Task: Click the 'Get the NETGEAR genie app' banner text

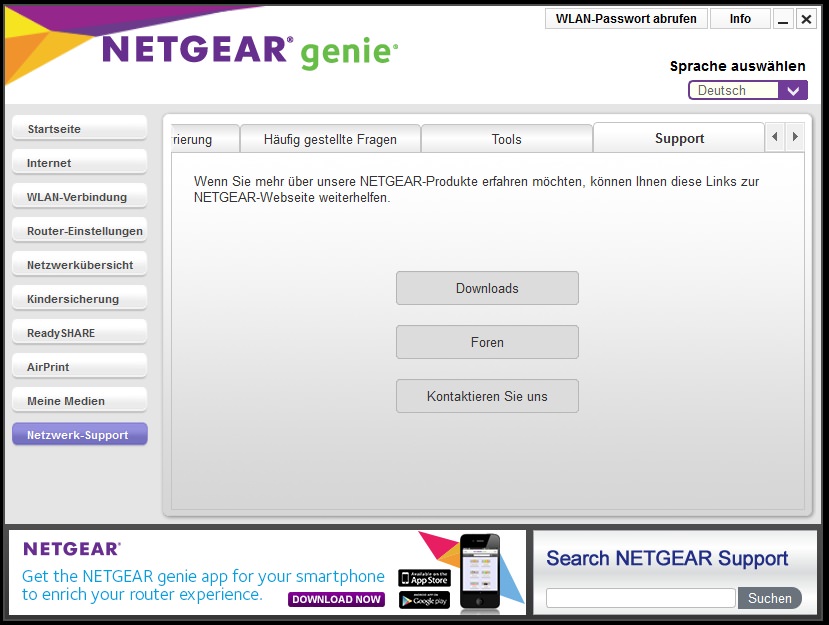Action: pyautogui.click(x=203, y=585)
